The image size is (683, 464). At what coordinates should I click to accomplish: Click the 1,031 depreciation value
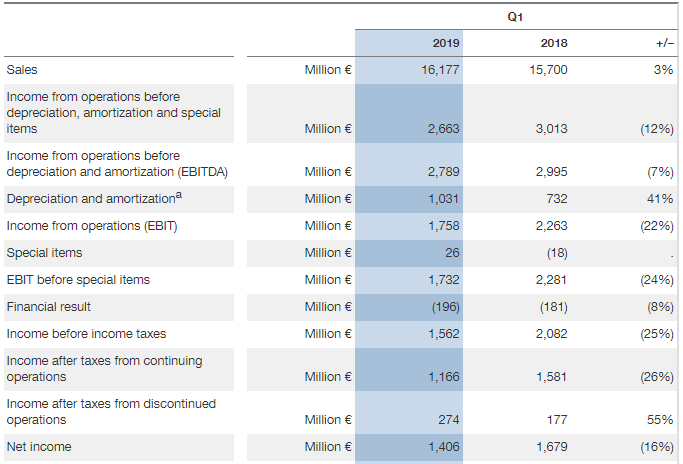[x=443, y=199]
